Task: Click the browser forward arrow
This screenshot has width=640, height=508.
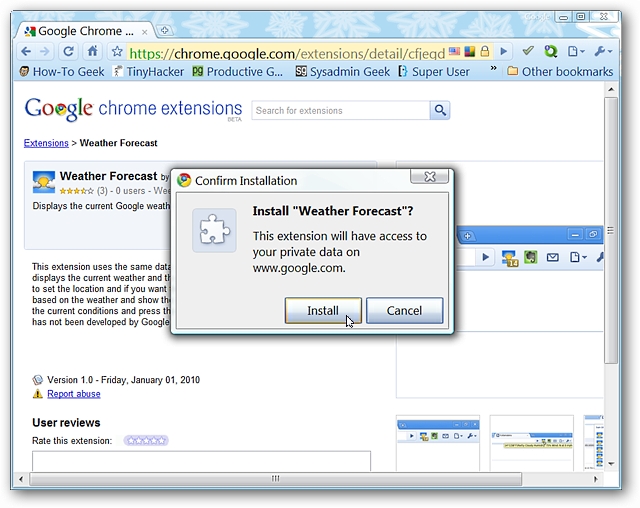Action: pyautogui.click(x=44, y=51)
